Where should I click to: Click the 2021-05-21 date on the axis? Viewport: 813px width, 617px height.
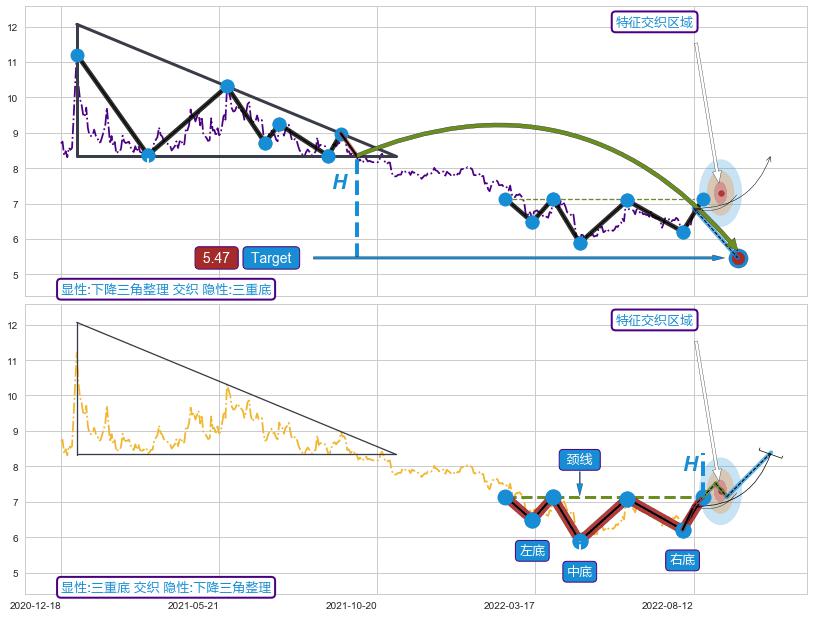coord(193,605)
